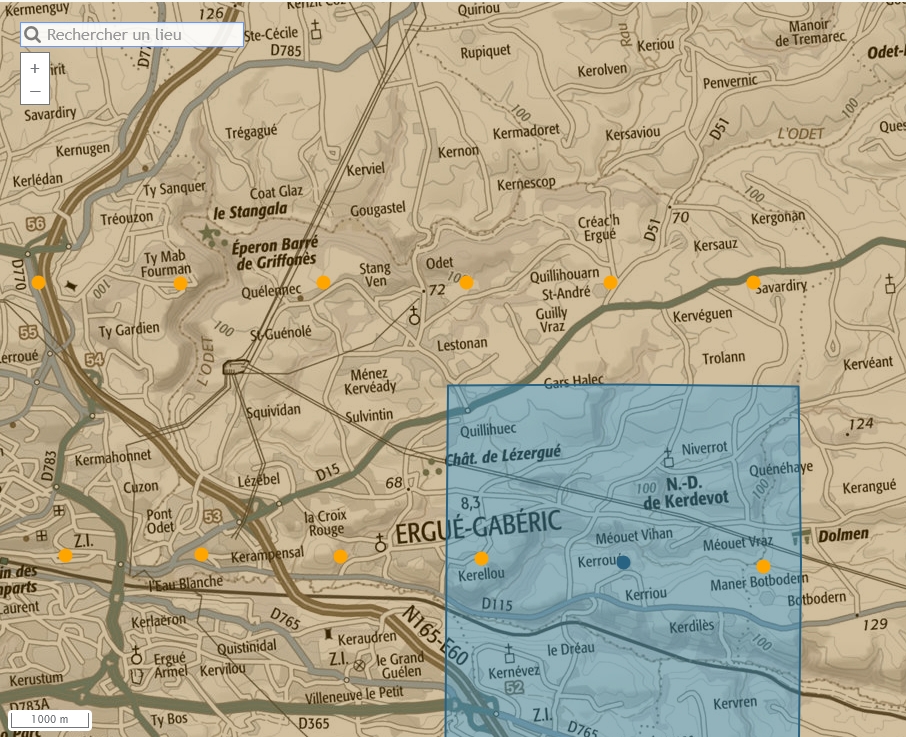The height and width of the screenshot is (737, 906).
Task: Zoom in with the plus button
Action: (x=35, y=68)
